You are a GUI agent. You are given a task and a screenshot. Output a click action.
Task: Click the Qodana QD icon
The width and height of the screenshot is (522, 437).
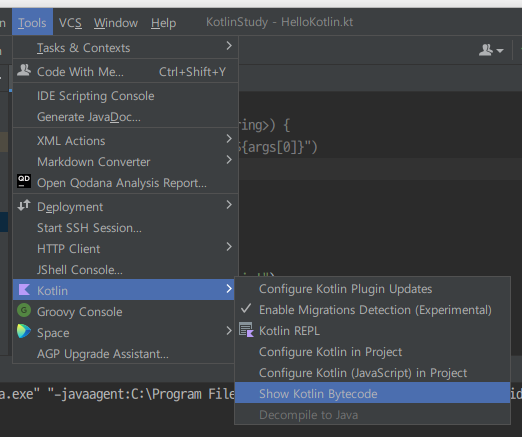coord(24,181)
